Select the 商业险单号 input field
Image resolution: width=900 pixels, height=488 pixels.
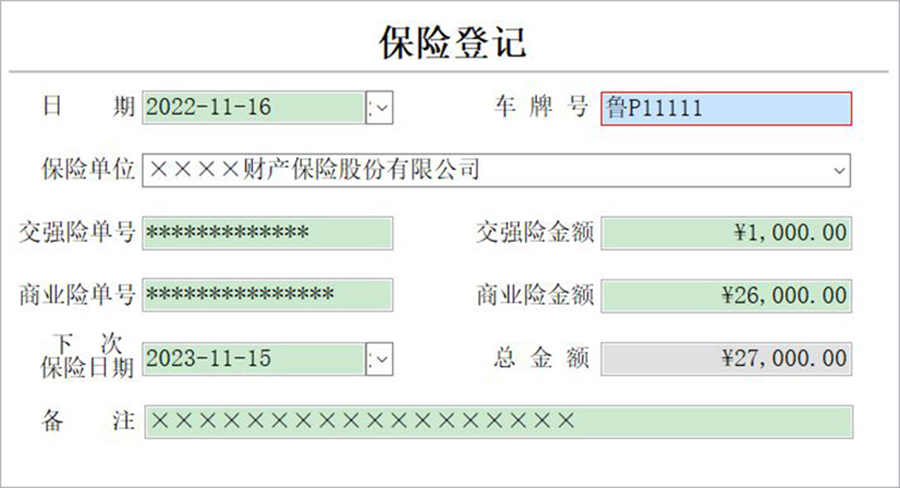(267, 295)
